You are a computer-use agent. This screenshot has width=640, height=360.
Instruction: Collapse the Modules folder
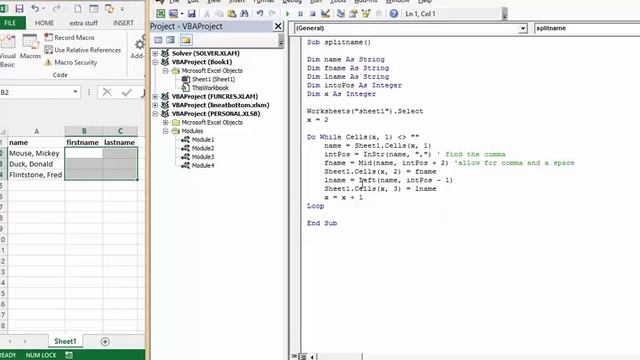click(x=165, y=131)
